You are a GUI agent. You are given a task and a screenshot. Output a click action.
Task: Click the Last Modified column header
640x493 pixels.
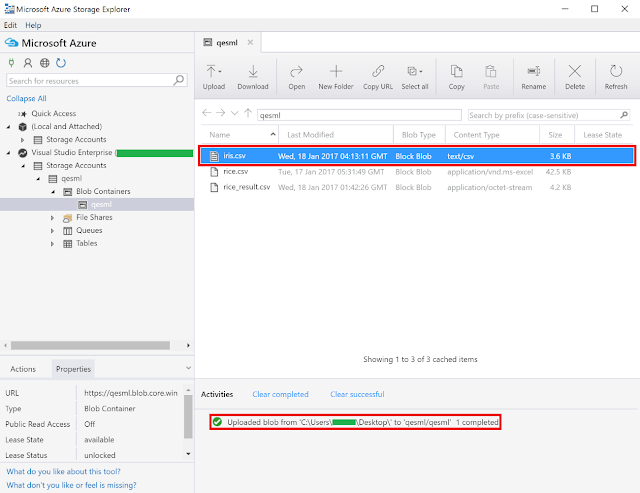click(x=310, y=134)
